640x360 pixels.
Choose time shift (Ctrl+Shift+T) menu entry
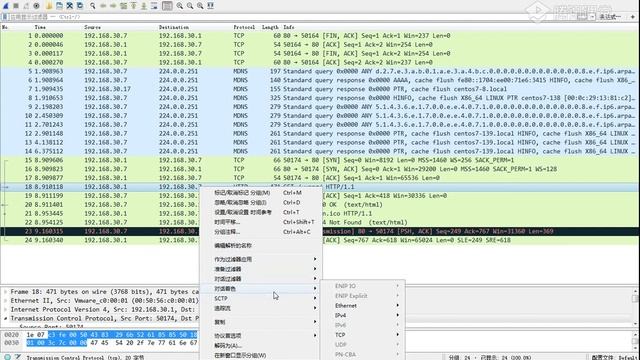pos(260,222)
